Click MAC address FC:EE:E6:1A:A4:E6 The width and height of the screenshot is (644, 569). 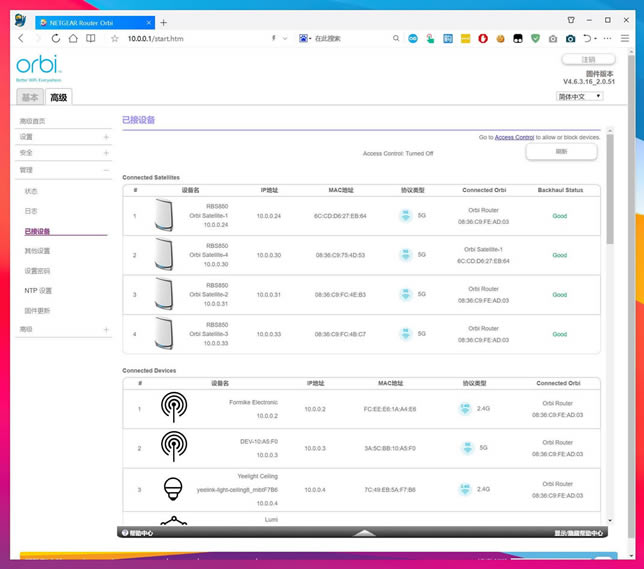390,409
